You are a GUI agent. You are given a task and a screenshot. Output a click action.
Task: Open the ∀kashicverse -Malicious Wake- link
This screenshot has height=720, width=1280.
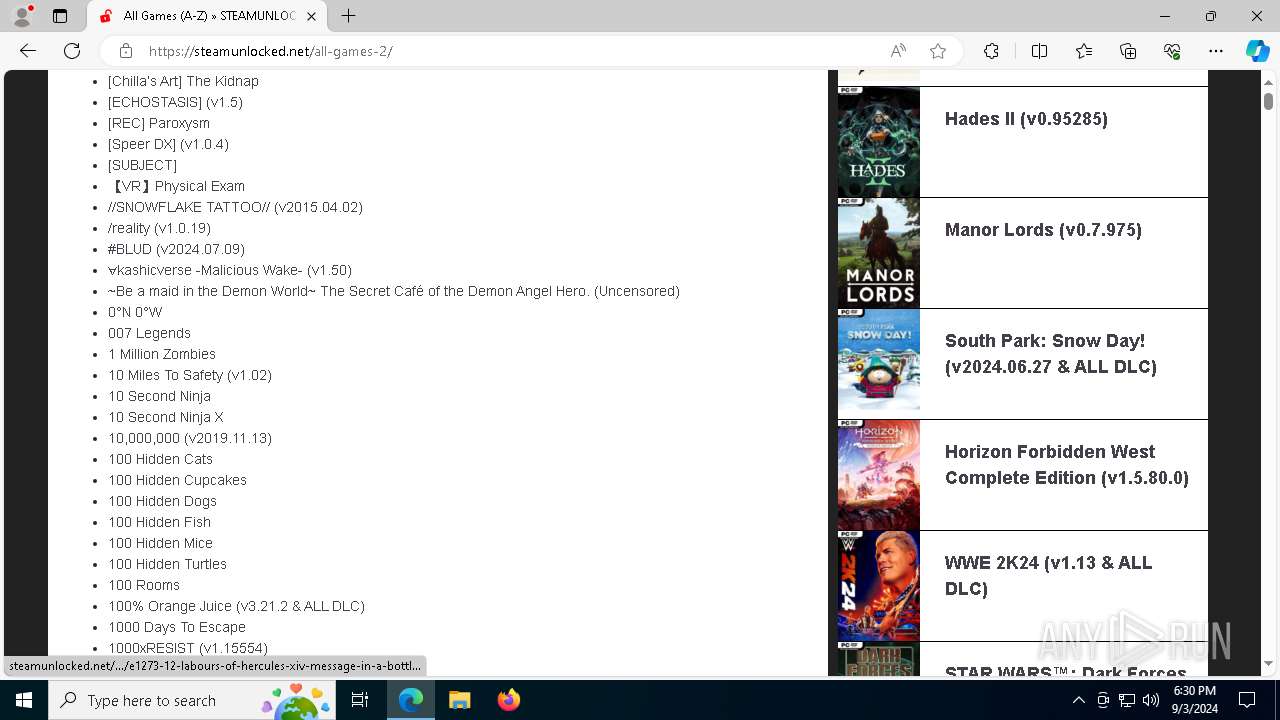(230, 270)
